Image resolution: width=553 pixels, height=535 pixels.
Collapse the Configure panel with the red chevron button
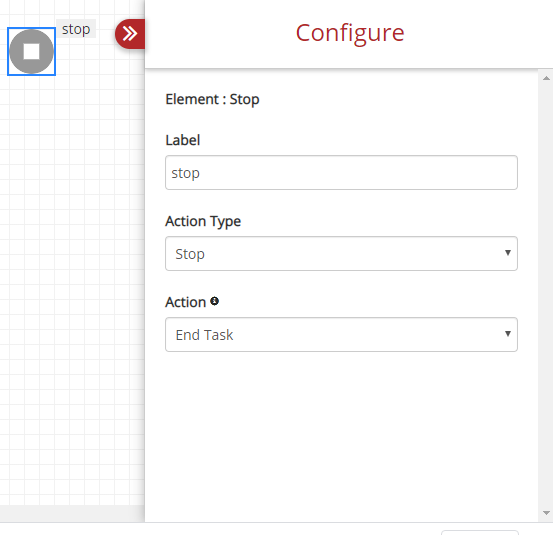[x=130, y=34]
